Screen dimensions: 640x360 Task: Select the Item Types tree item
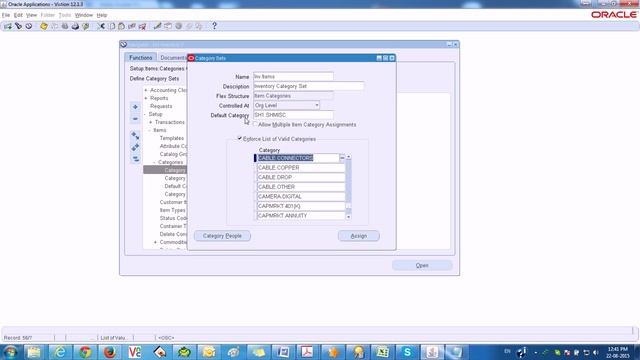(x=172, y=210)
